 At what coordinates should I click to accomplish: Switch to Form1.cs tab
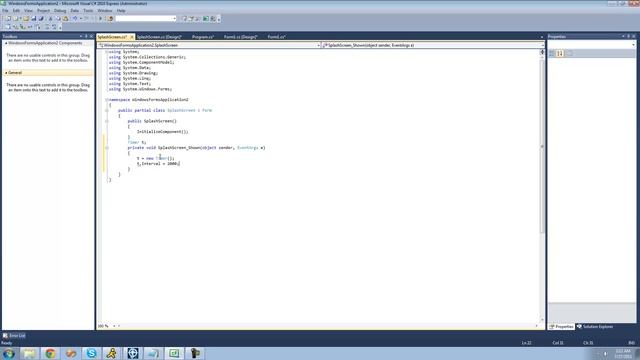coord(276,37)
